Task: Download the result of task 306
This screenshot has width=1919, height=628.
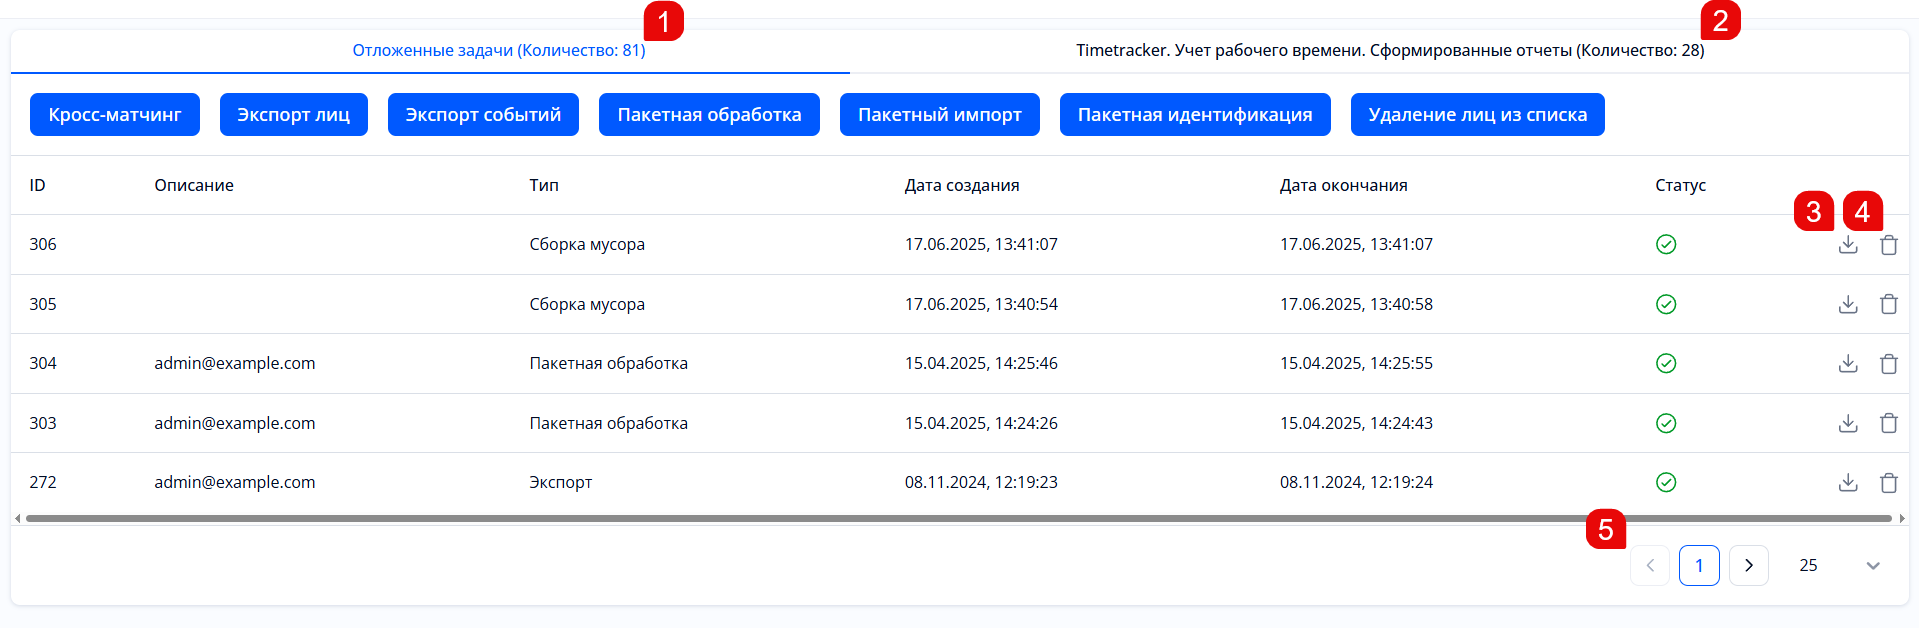Action: 1848,245
